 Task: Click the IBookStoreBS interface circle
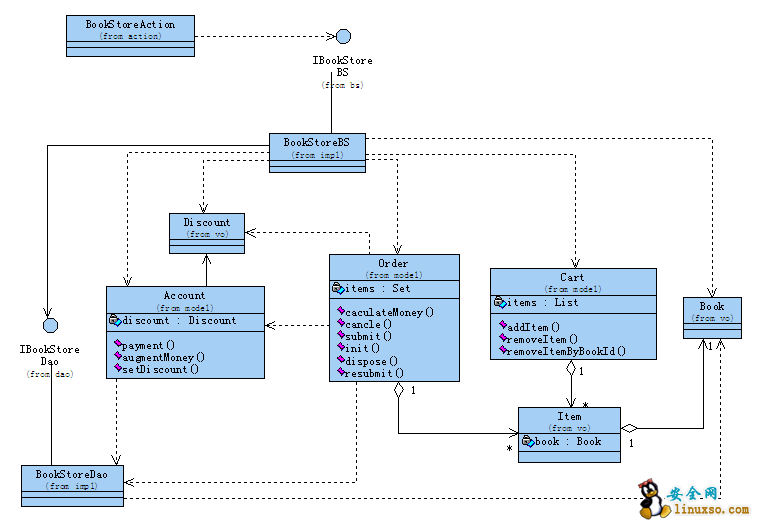(343, 37)
